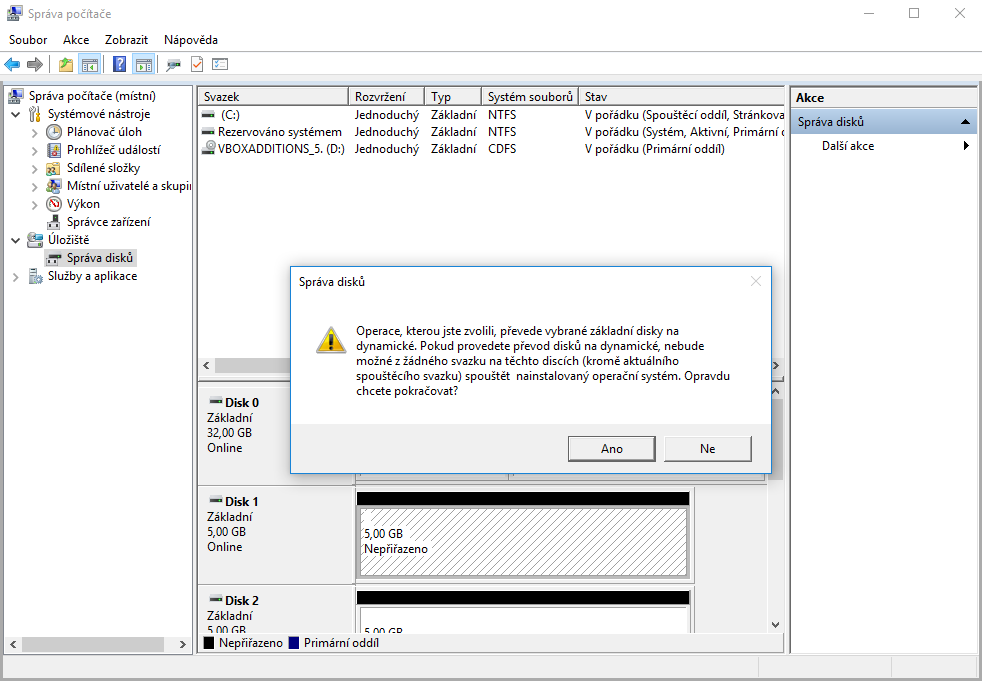The height and width of the screenshot is (681, 982).
Task: Click Ne to cancel disk conversion
Action: pyautogui.click(x=707, y=449)
